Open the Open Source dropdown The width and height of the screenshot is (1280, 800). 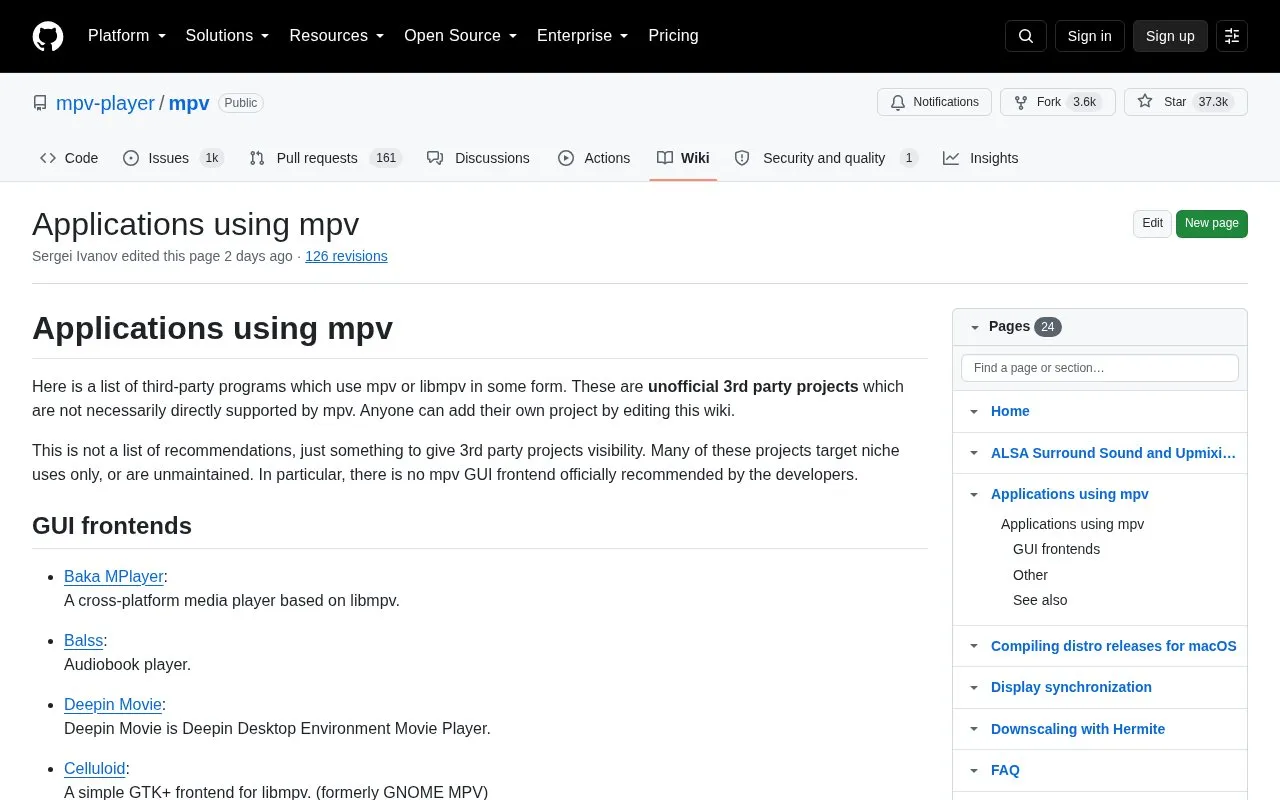pyautogui.click(x=461, y=36)
